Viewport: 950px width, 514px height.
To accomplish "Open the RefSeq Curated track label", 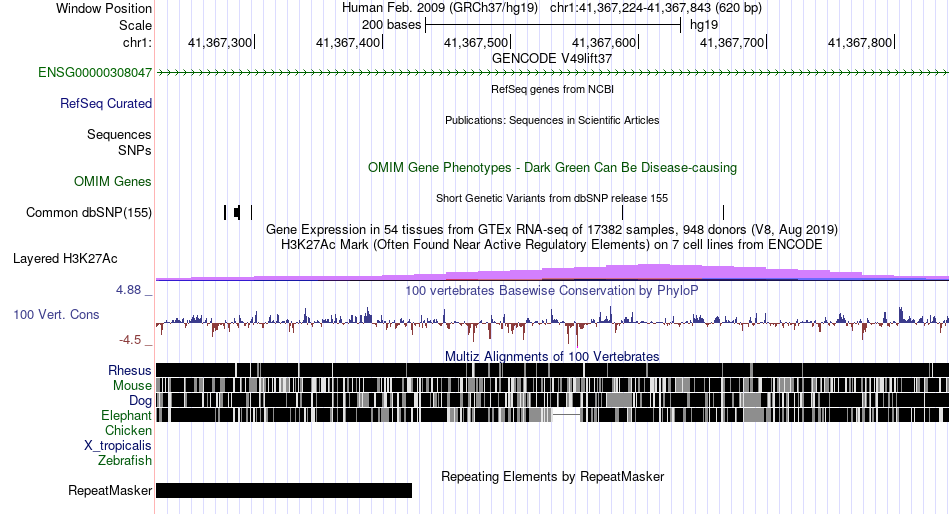I will 106,104.
